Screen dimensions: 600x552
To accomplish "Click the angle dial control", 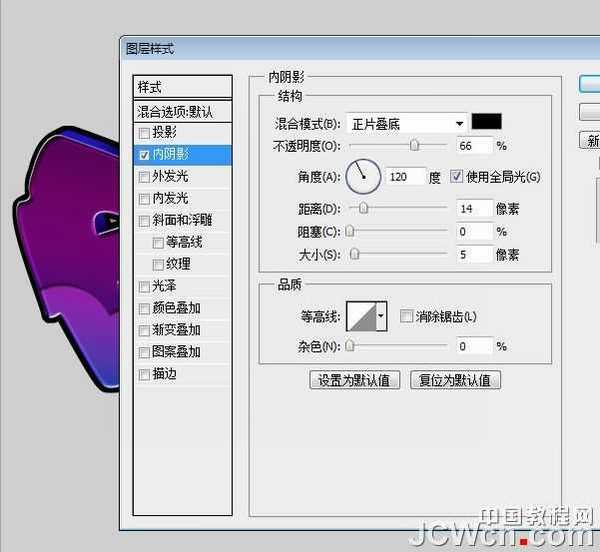I will pos(363,177).
